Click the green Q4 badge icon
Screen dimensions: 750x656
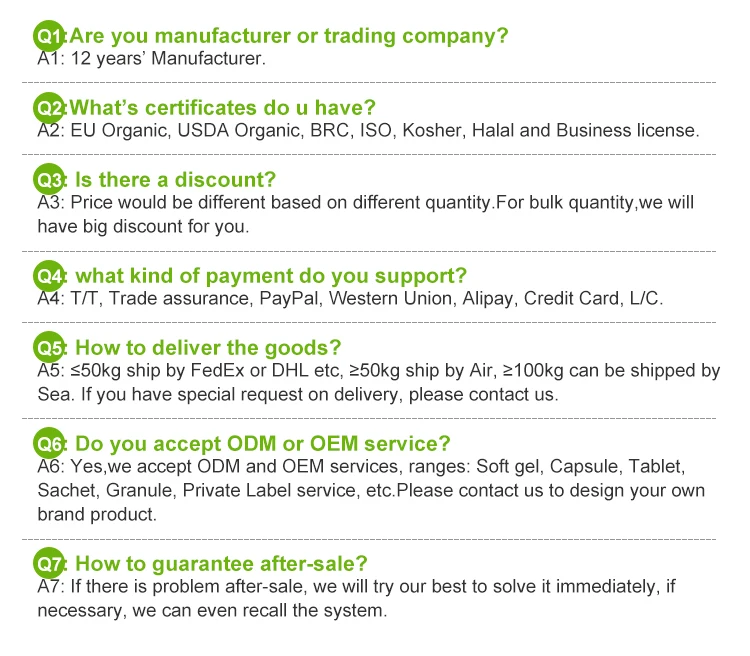(50, 275)
